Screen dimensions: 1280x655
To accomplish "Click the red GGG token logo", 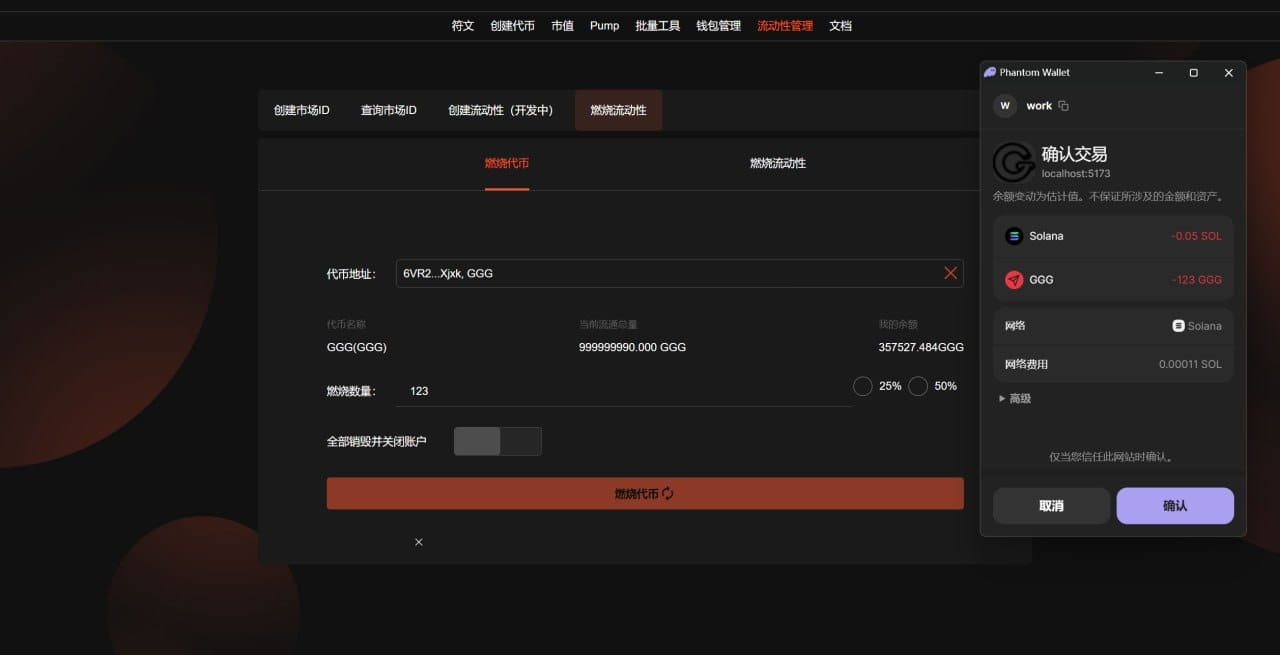I will [x=1014, y=280].
